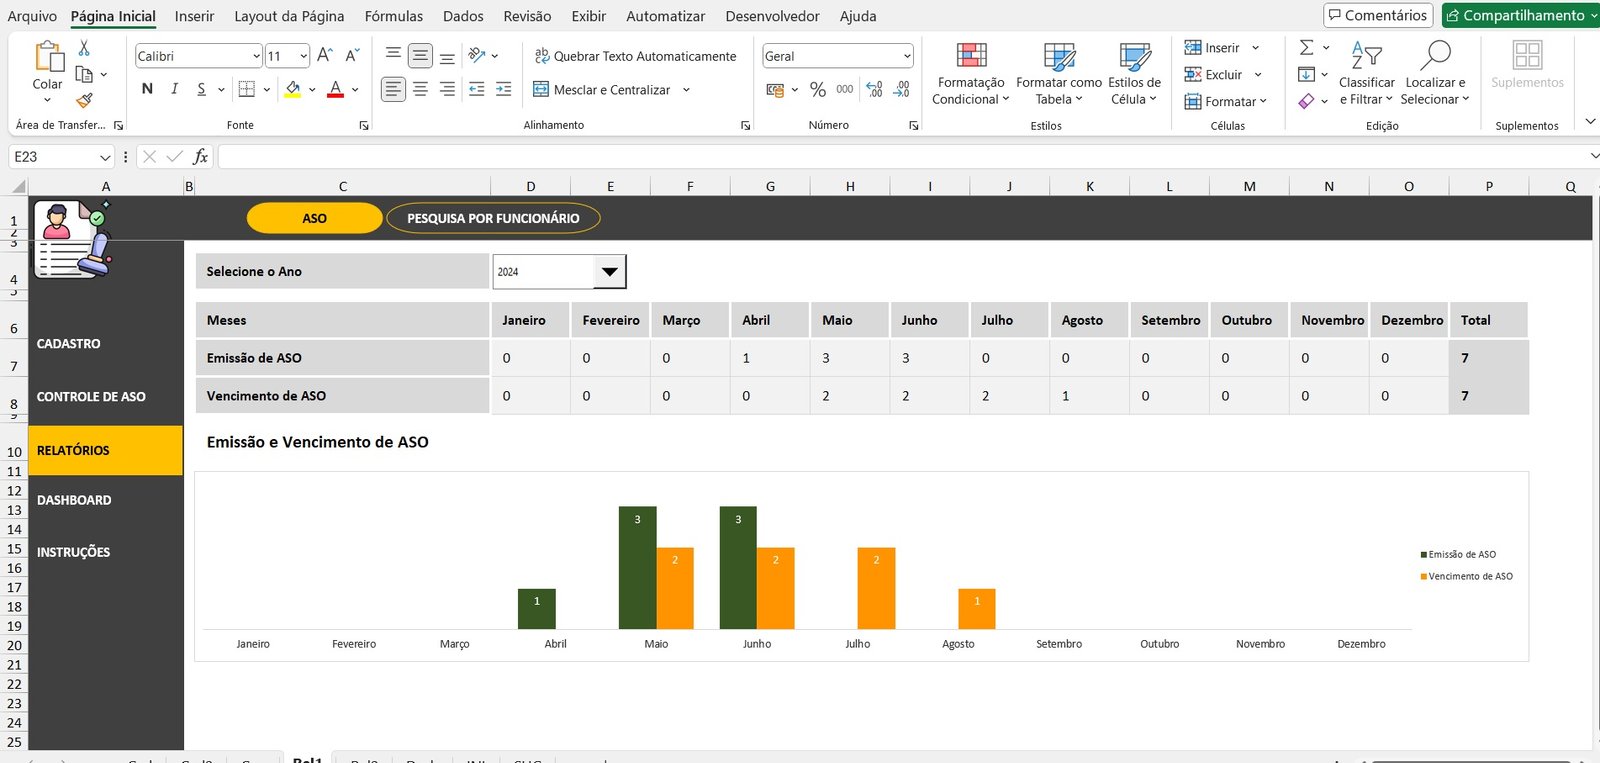Toggle middle vertical alignment
1600x763 pixels.
tap(421, 56)
